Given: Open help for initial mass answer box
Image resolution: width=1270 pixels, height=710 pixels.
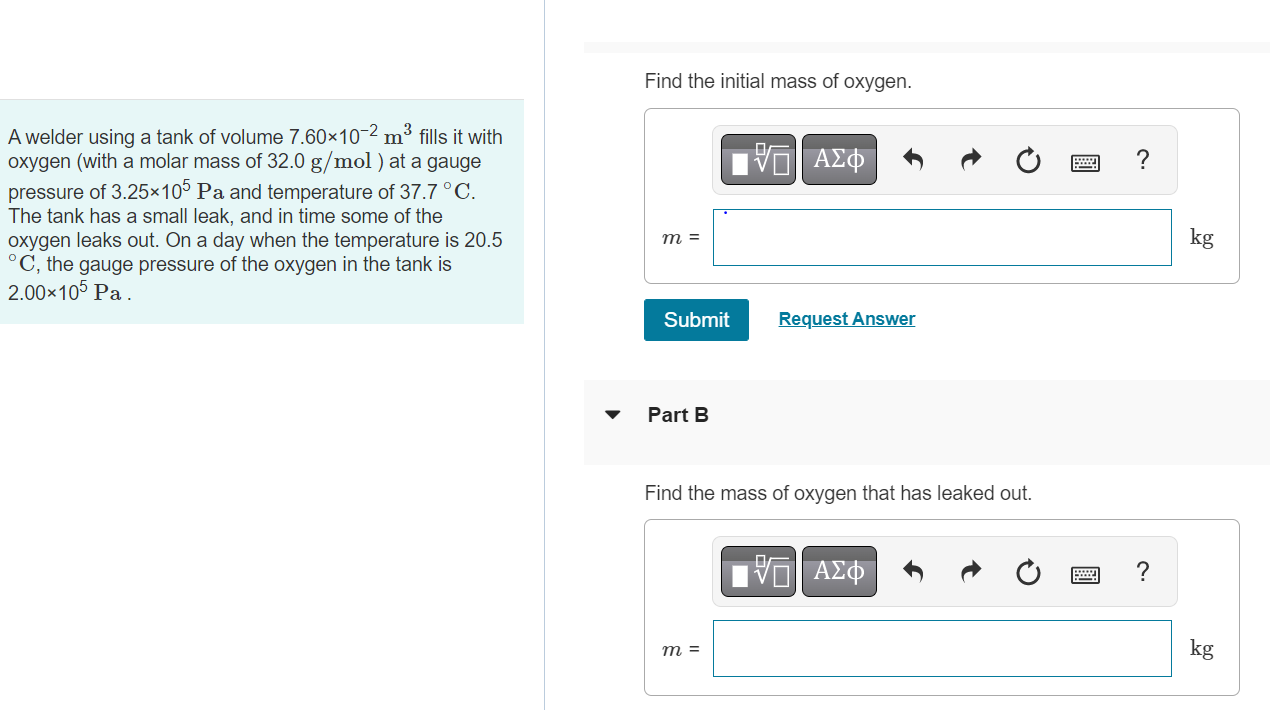Looking at the screenshot, I should click(x=1143, y=160).
